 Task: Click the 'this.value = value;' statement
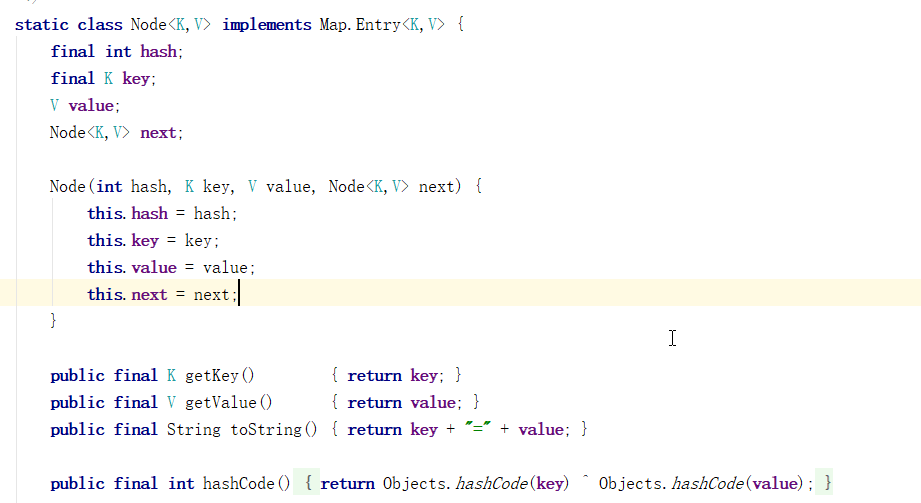point(172,268)
